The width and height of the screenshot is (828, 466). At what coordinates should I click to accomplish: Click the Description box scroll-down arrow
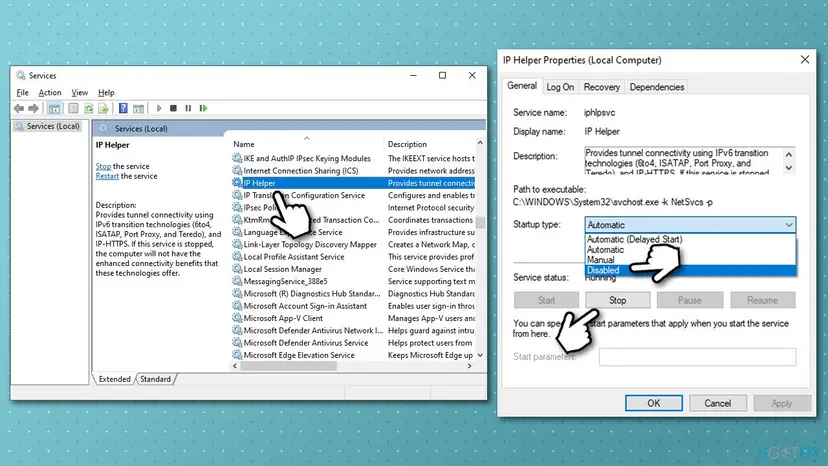[789, 168]
